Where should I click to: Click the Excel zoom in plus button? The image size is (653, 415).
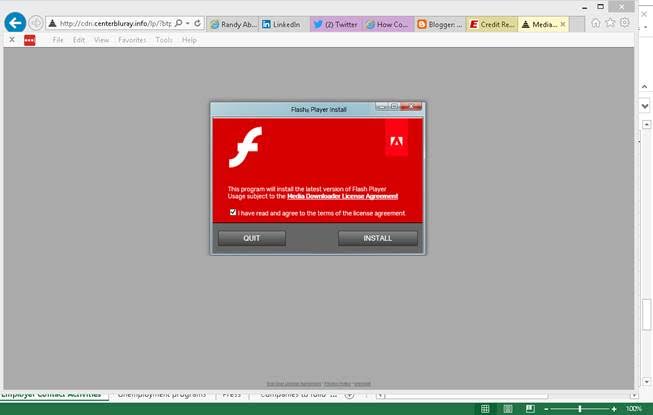click(x=614, y=409)
